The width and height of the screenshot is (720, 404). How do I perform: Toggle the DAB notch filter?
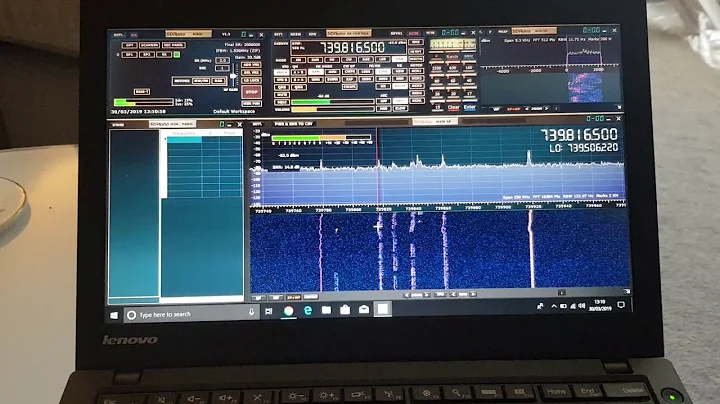tap(218, 81)
